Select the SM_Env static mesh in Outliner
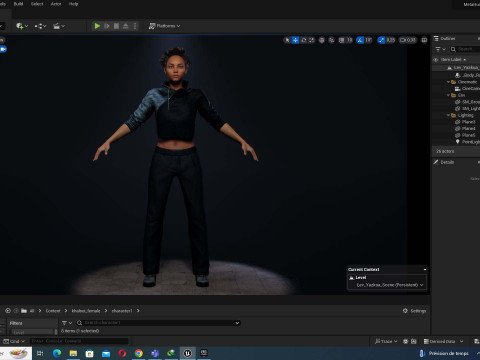Viewport: 480px width, 360px height. click(467, 102)
